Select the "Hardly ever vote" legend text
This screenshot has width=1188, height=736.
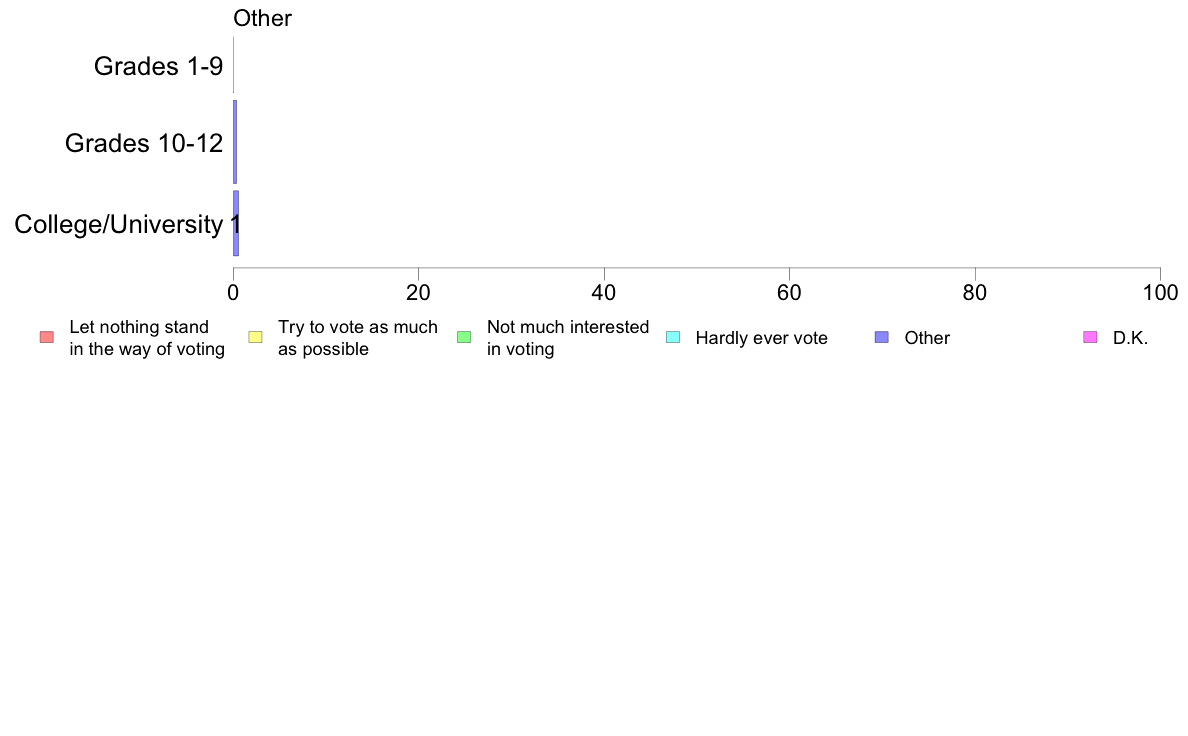[x=761, y=338]
